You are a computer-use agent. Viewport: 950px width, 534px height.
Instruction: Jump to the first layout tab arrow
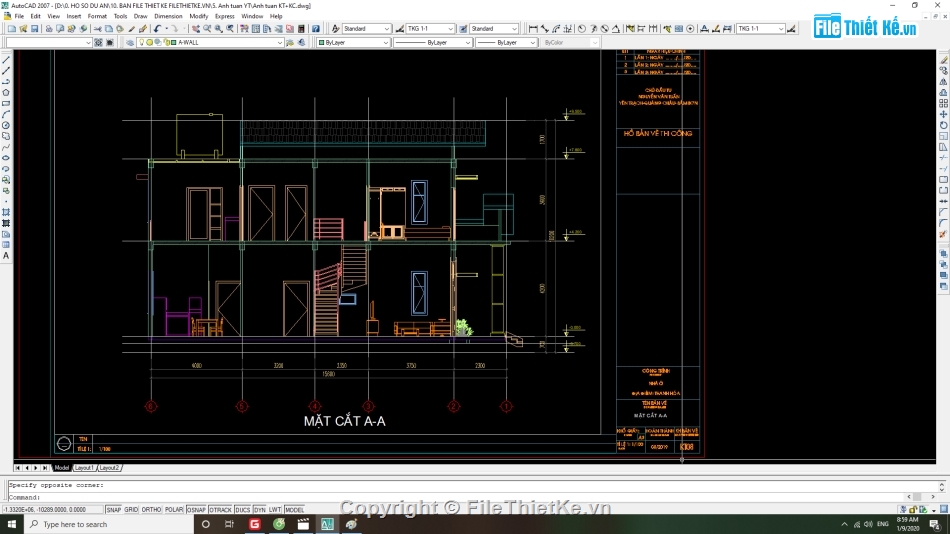coord(18,468)
